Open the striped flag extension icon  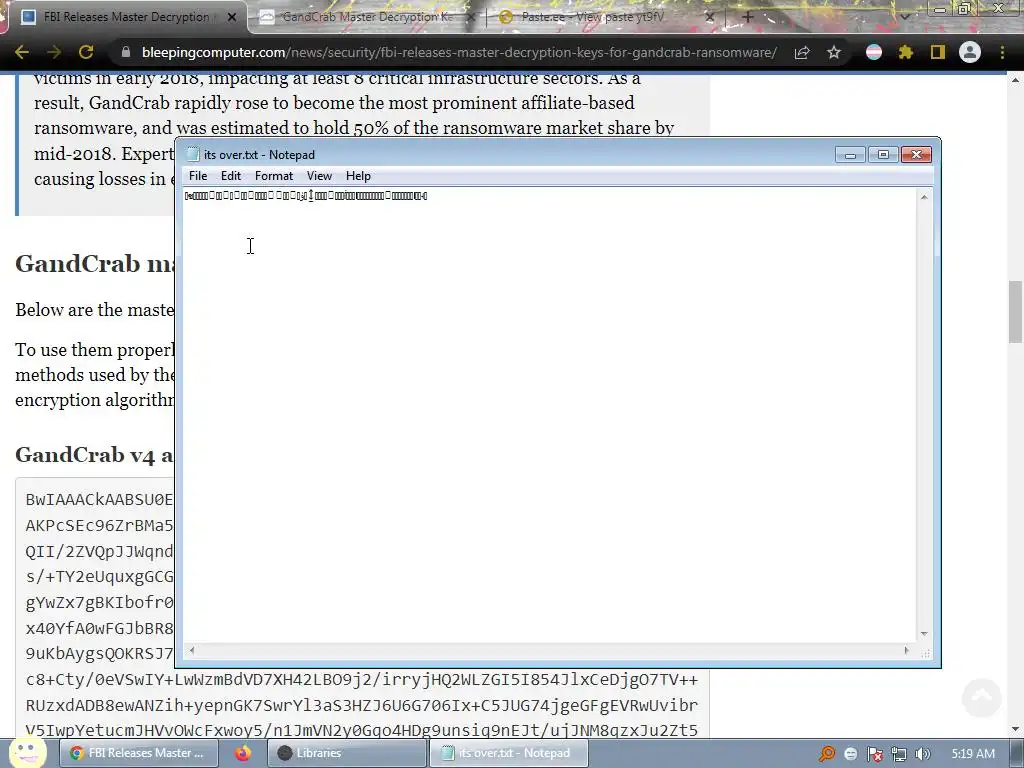pos(874,52)
